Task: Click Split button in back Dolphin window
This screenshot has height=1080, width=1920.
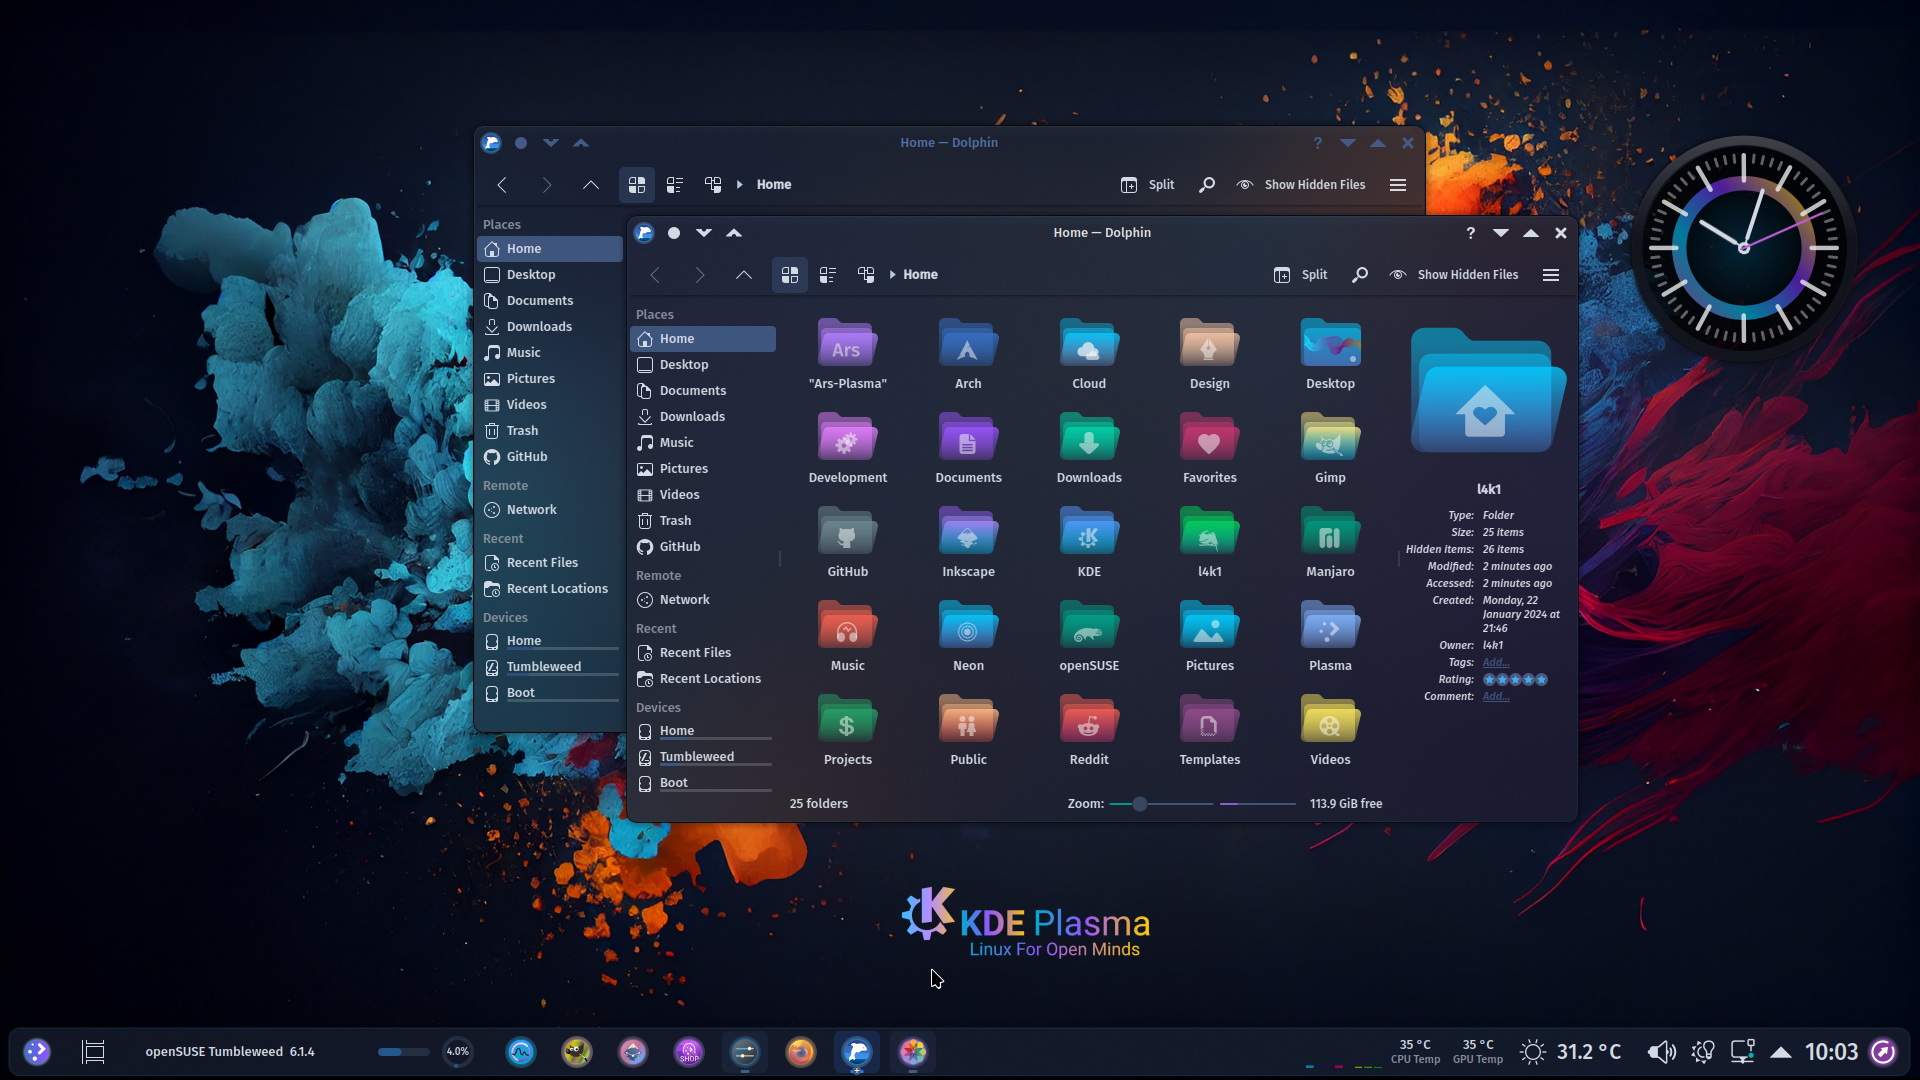Action: [1147, 184]
